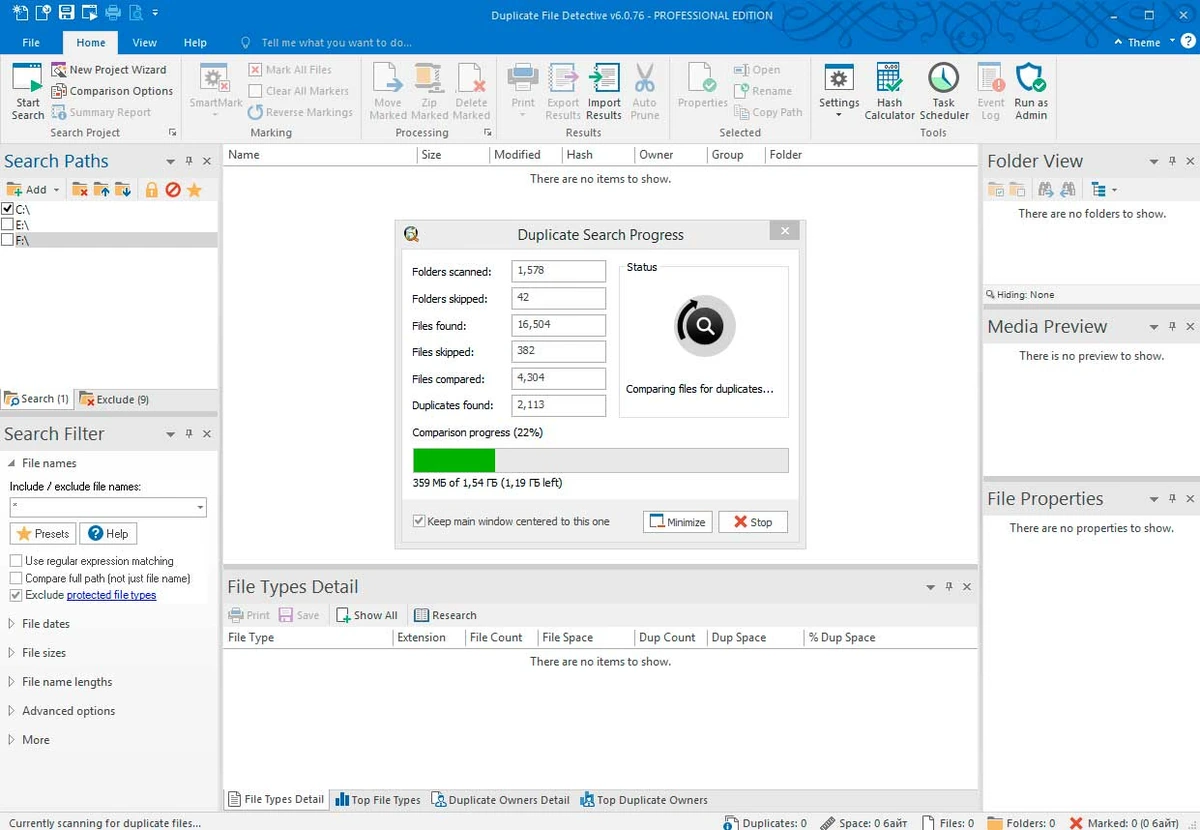Image resolution: width=1200 pixels, height=830 pixels.
Task: Click the Help button in Search Filter
Action: (x=108, y=534)
